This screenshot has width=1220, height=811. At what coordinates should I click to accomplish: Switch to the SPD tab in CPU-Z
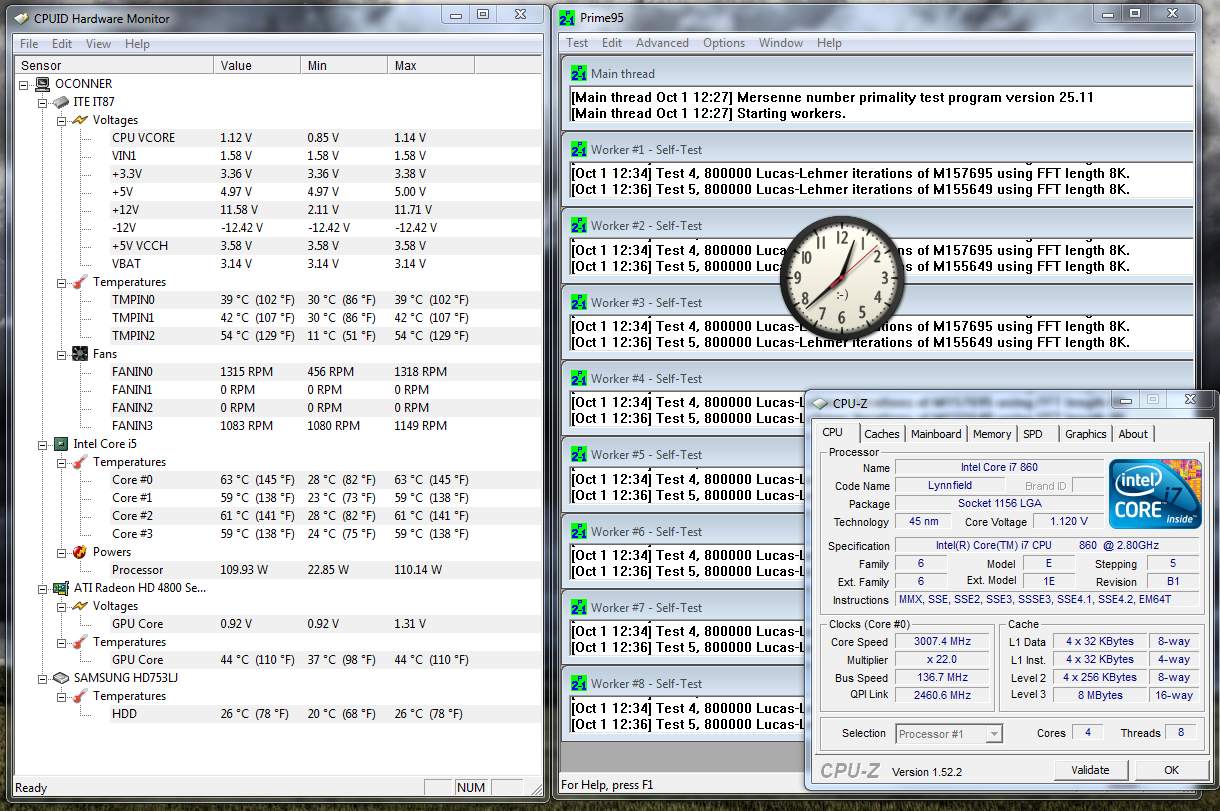coord(1033,434)
